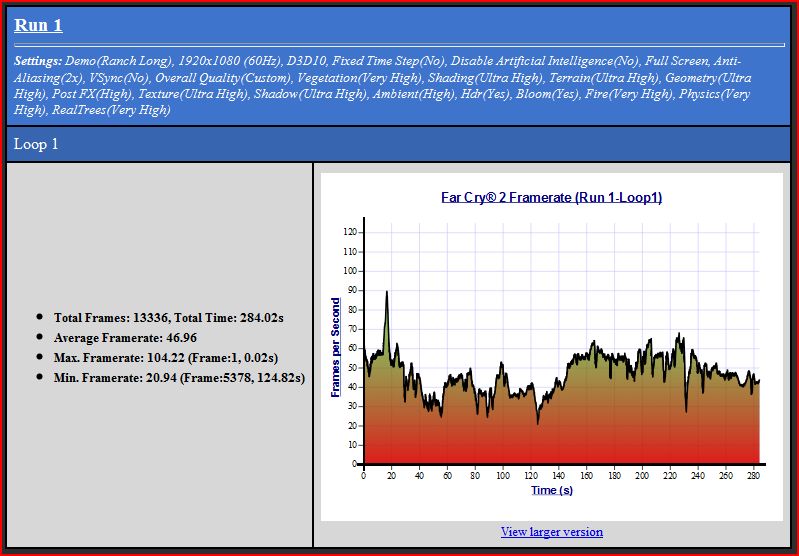Click the RealTrees(Very High) settings text
Image resolution: width=799 pixels, height=556 pixels.
tap(111, 110)
